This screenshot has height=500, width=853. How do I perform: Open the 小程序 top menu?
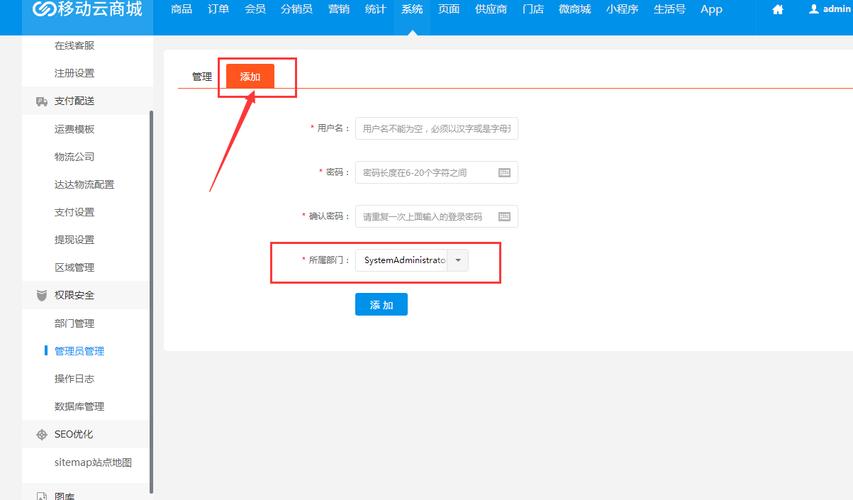[x=622, y=9]
